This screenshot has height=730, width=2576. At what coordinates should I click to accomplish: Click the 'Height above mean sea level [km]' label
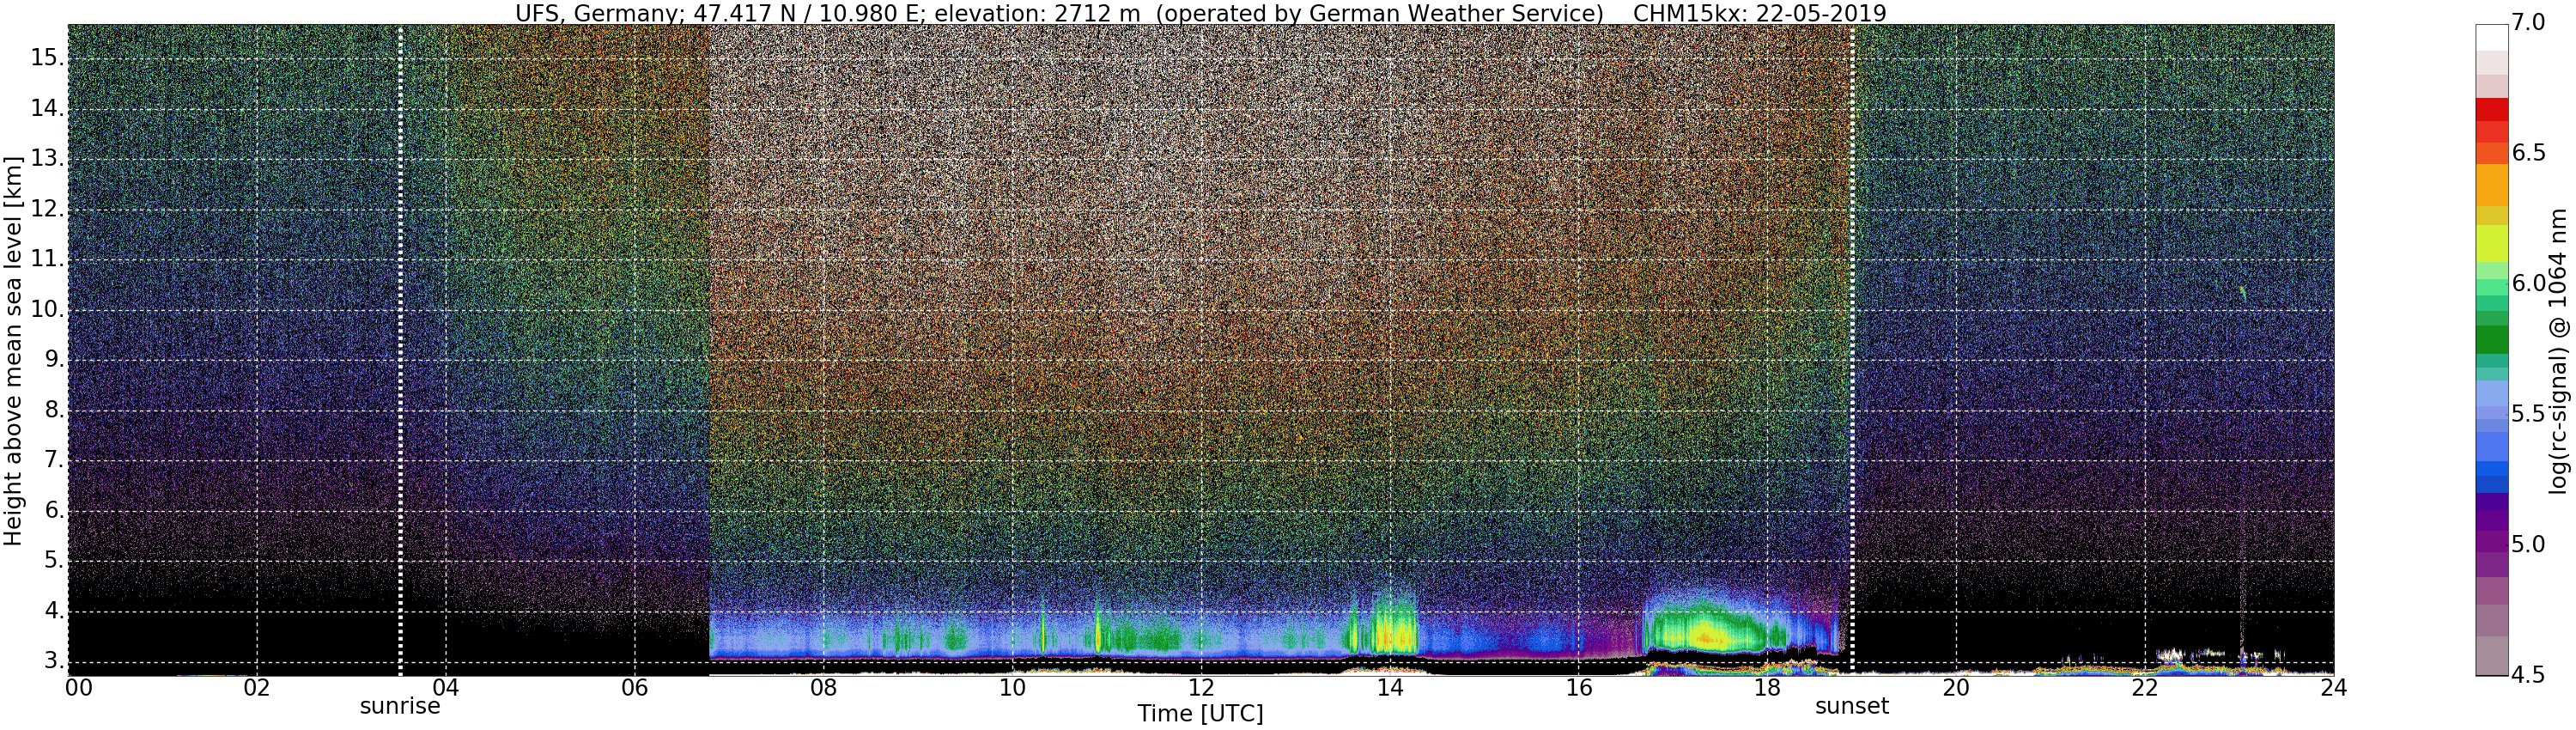tap(13, 350)
